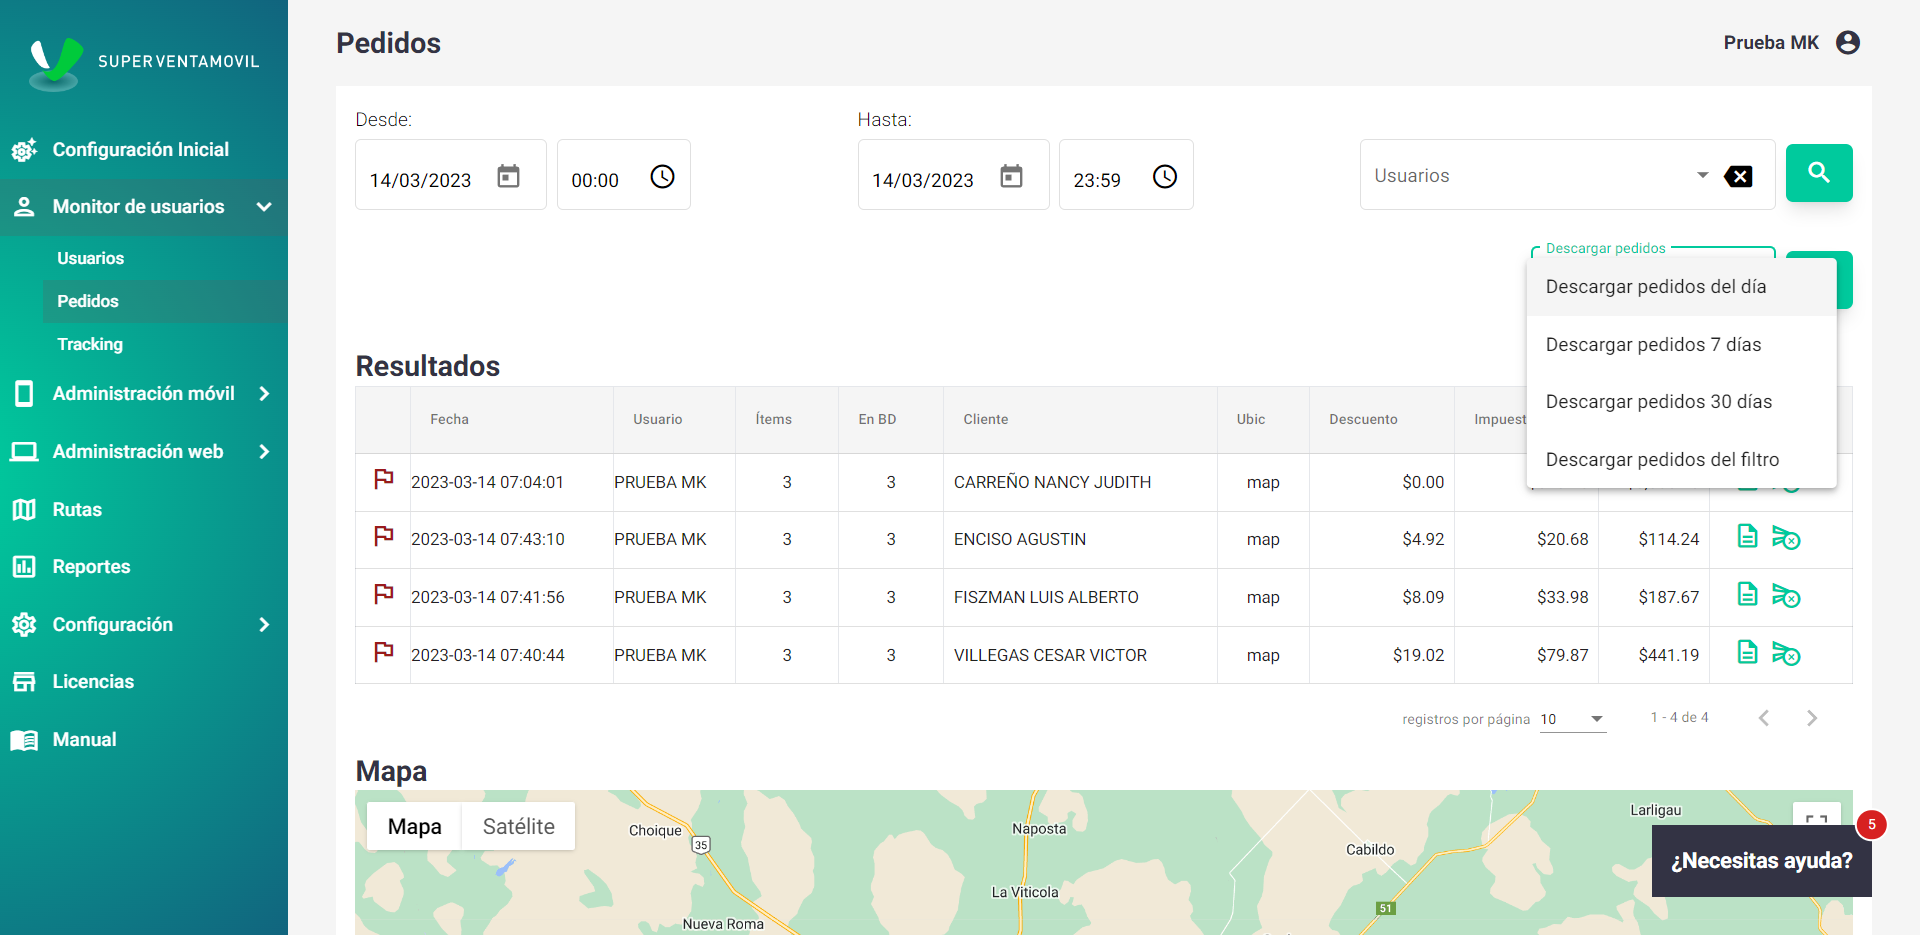Click cancel order icon for VILLEGAS CESAR VICTOR
Screen dimensions: 1920x935
1786,654
